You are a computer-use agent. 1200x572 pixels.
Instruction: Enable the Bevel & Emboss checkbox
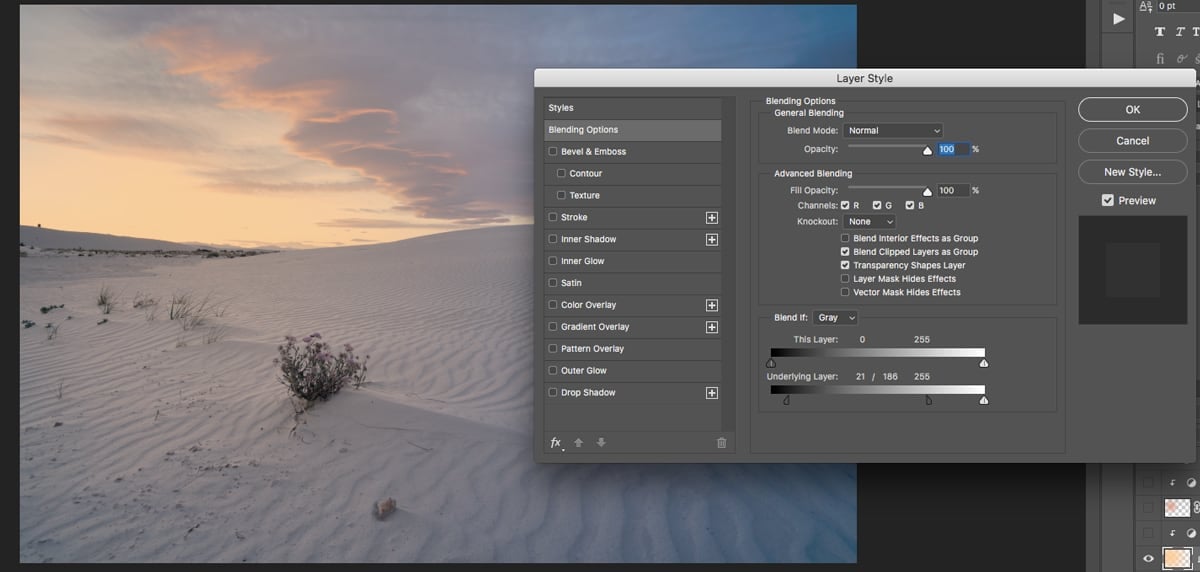(x=553, y=152)
